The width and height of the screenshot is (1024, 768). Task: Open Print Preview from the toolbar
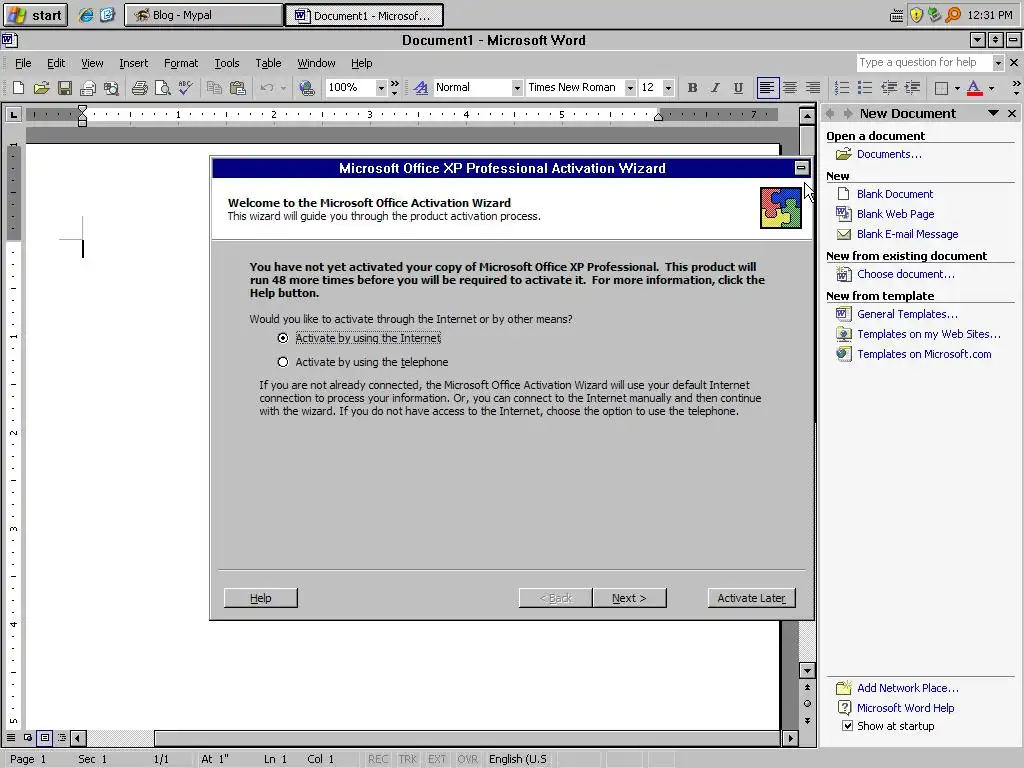tap(163, 88)
